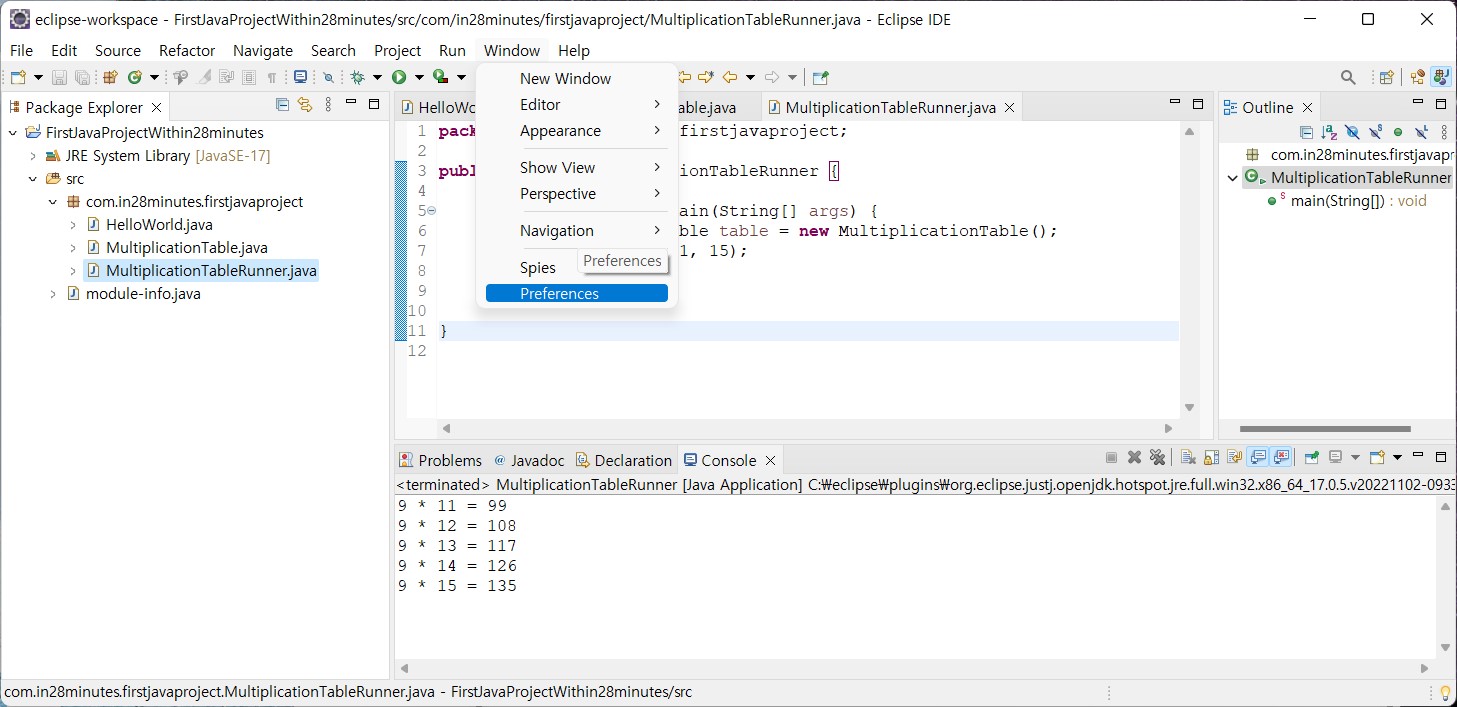Image resolution: width=1457 pixels, height=707 pixels.
Task: Click the Outline horizontal scrollbar thumb
Action: pos(1324,428)
